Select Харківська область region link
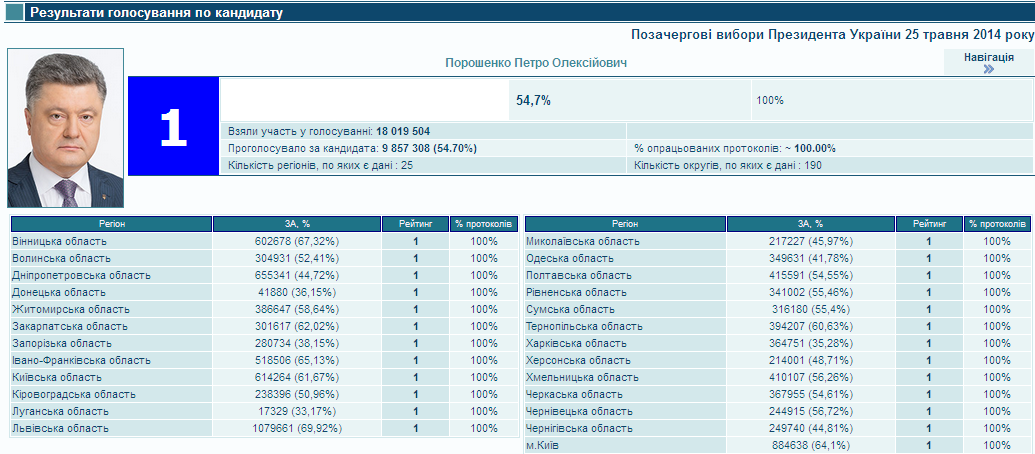This screenshot has width=1035, height=454. point(578,343)
